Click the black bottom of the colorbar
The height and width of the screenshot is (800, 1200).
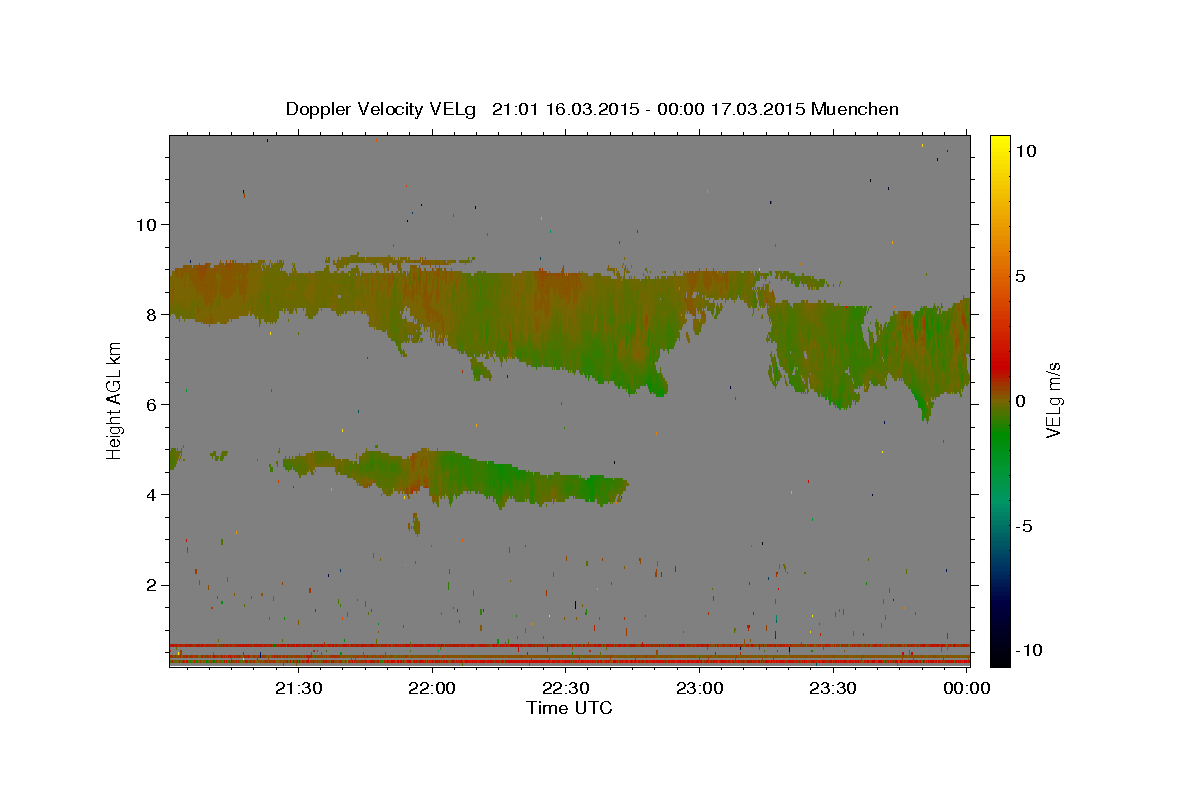click(x=999, y=652)
